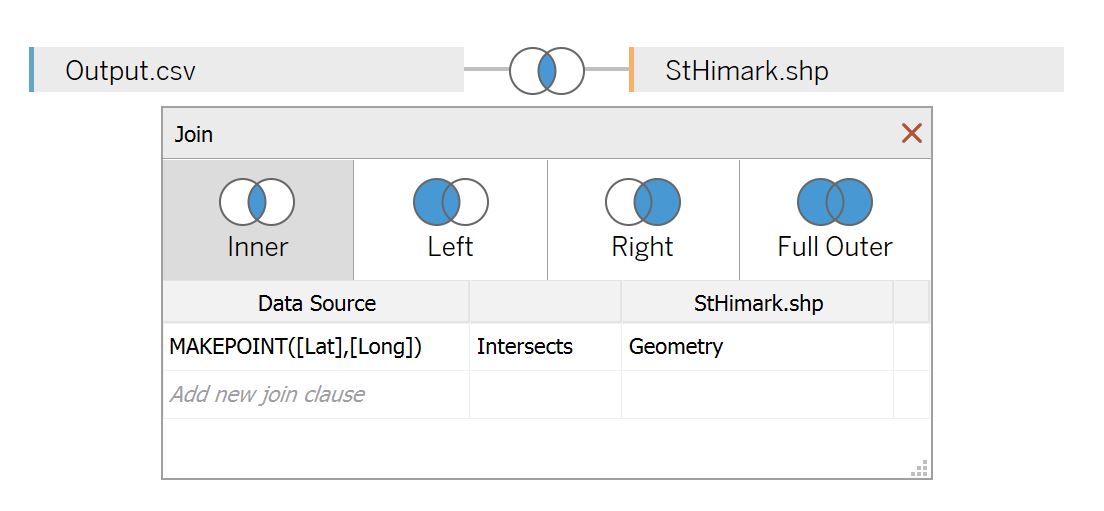Choose the Left join type label
The height and width of the screenshot is (511, 1104).
tap(451, 247)
